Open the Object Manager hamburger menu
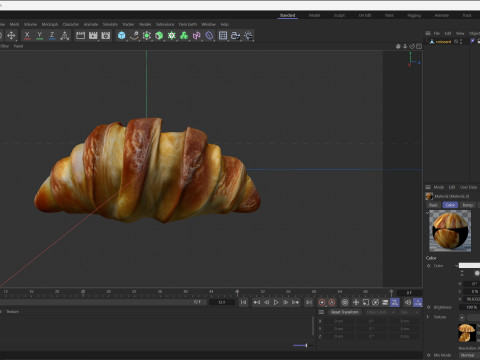Screen dimensions: 480x360 (428, 33)
